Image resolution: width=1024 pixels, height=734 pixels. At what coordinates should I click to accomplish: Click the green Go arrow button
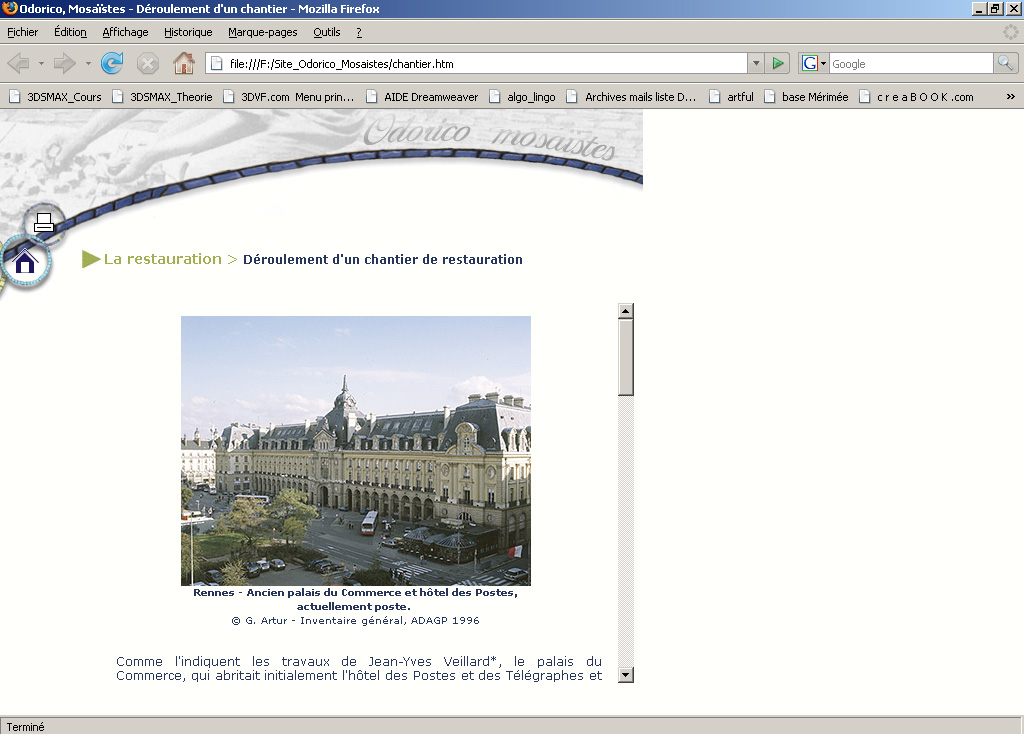pyautogui.click(x=777, y=63)
